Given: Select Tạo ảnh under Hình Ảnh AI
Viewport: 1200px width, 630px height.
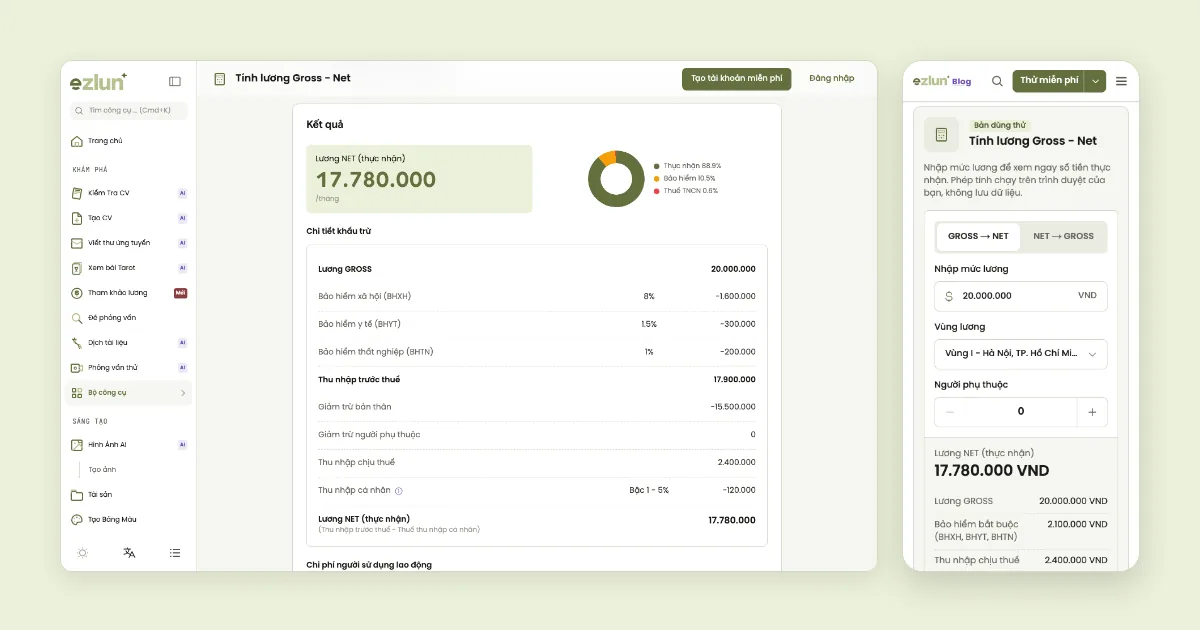Looking at the screenshot, I should (103, 470).
